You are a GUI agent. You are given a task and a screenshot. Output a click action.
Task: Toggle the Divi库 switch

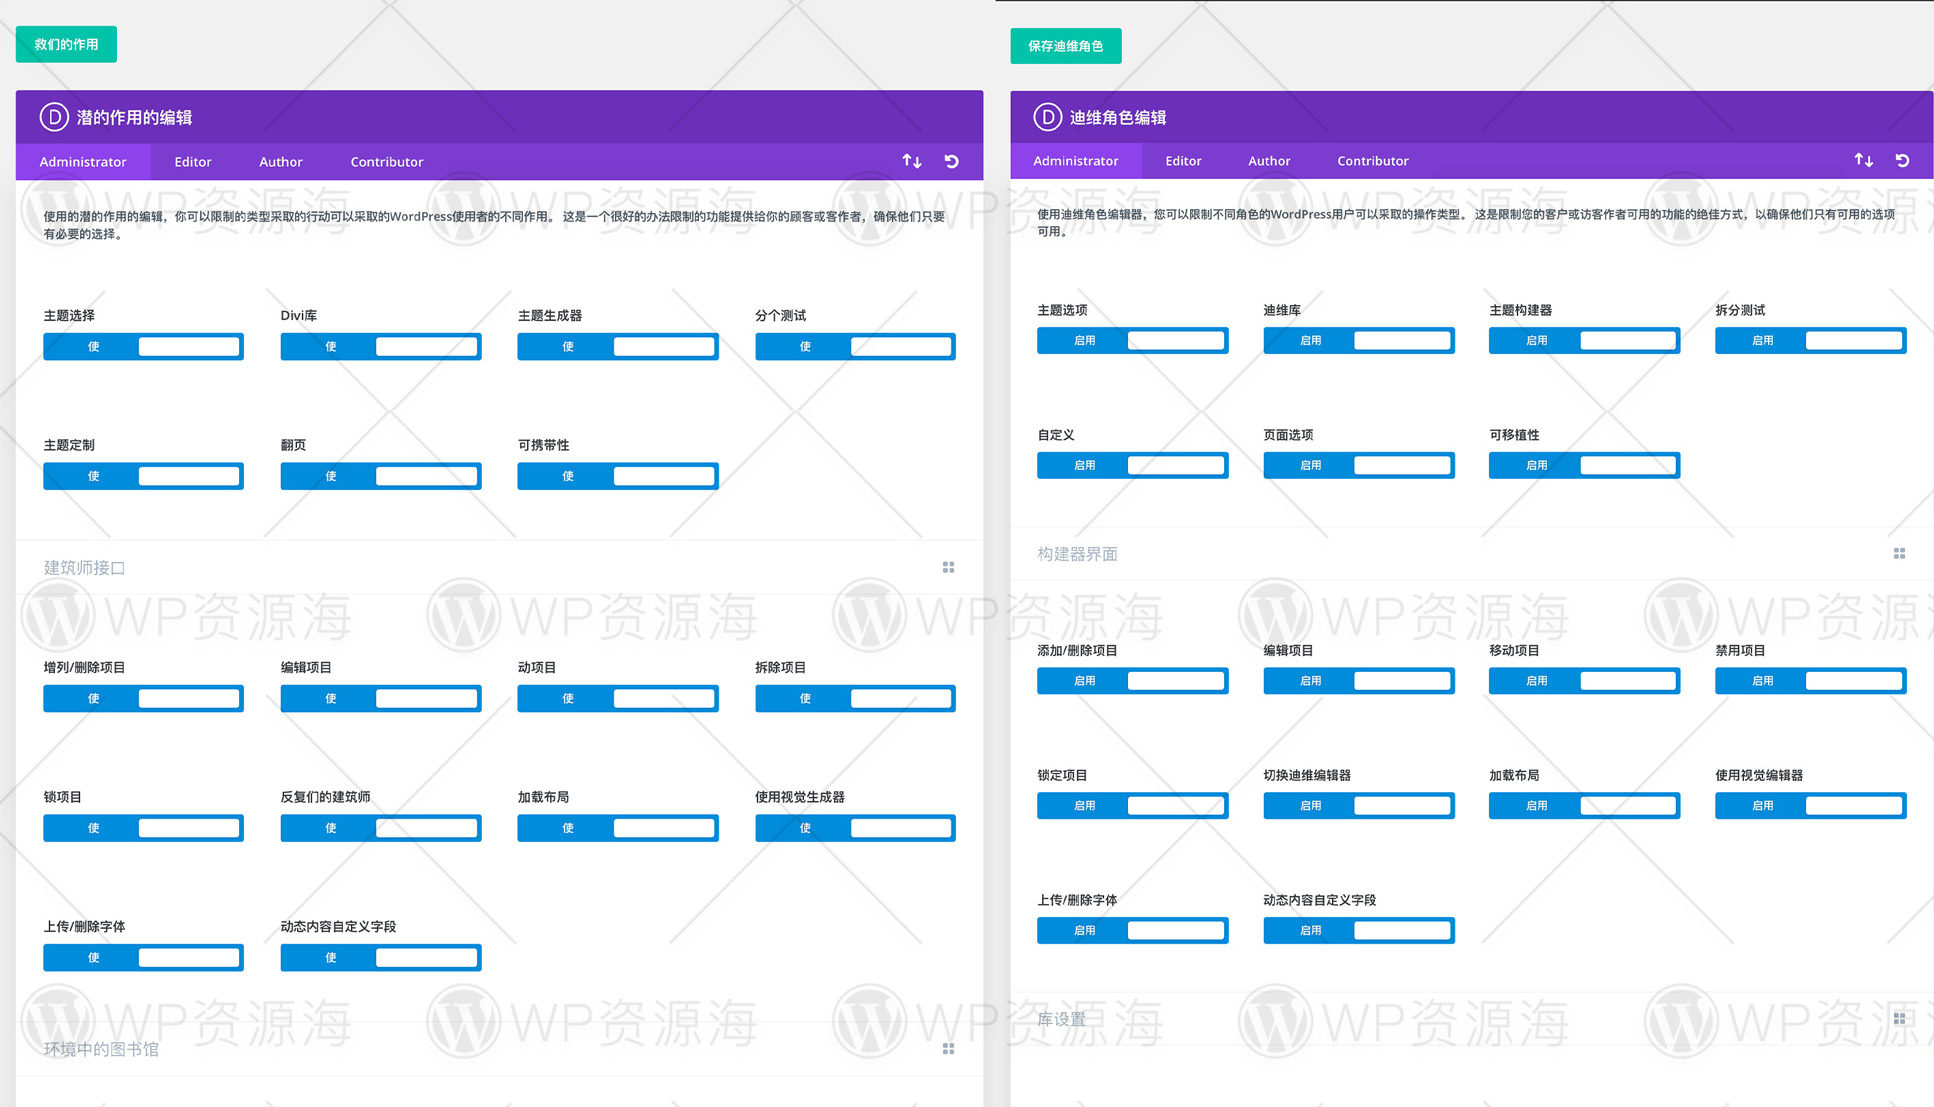(380, 346)
